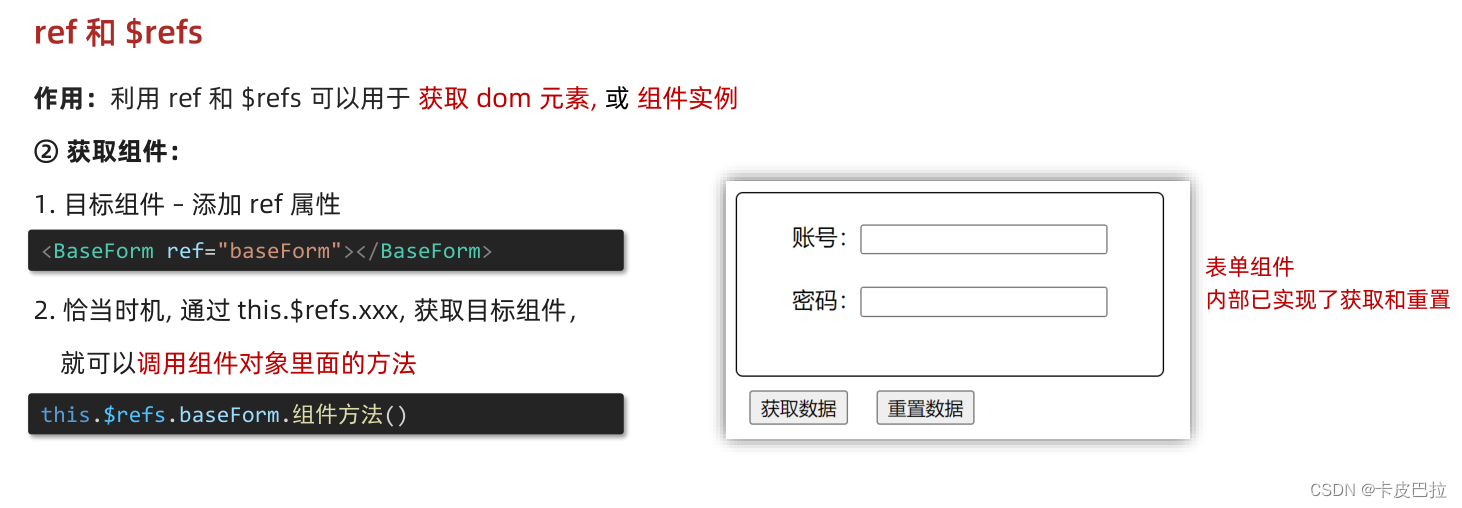The height and width of the screenshot is (508, 1462).
Task: Click the 获取 dom 元素 red text
Action: coord(507,99)
